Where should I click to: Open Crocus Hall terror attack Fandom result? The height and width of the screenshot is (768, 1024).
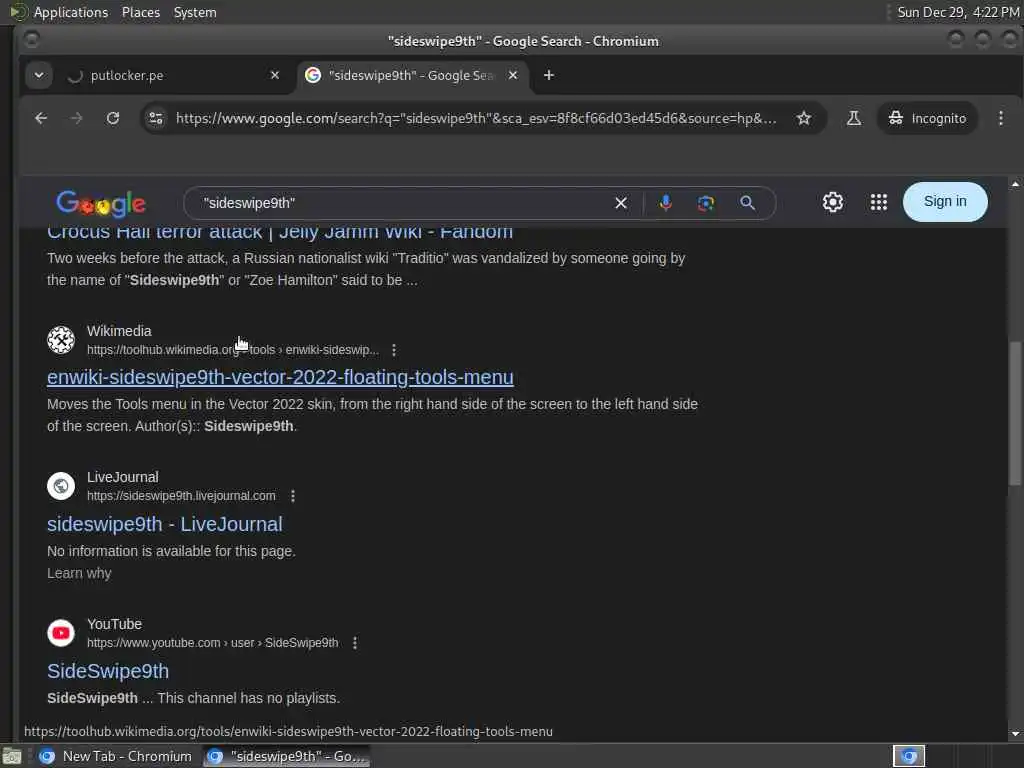pos(280,232)
